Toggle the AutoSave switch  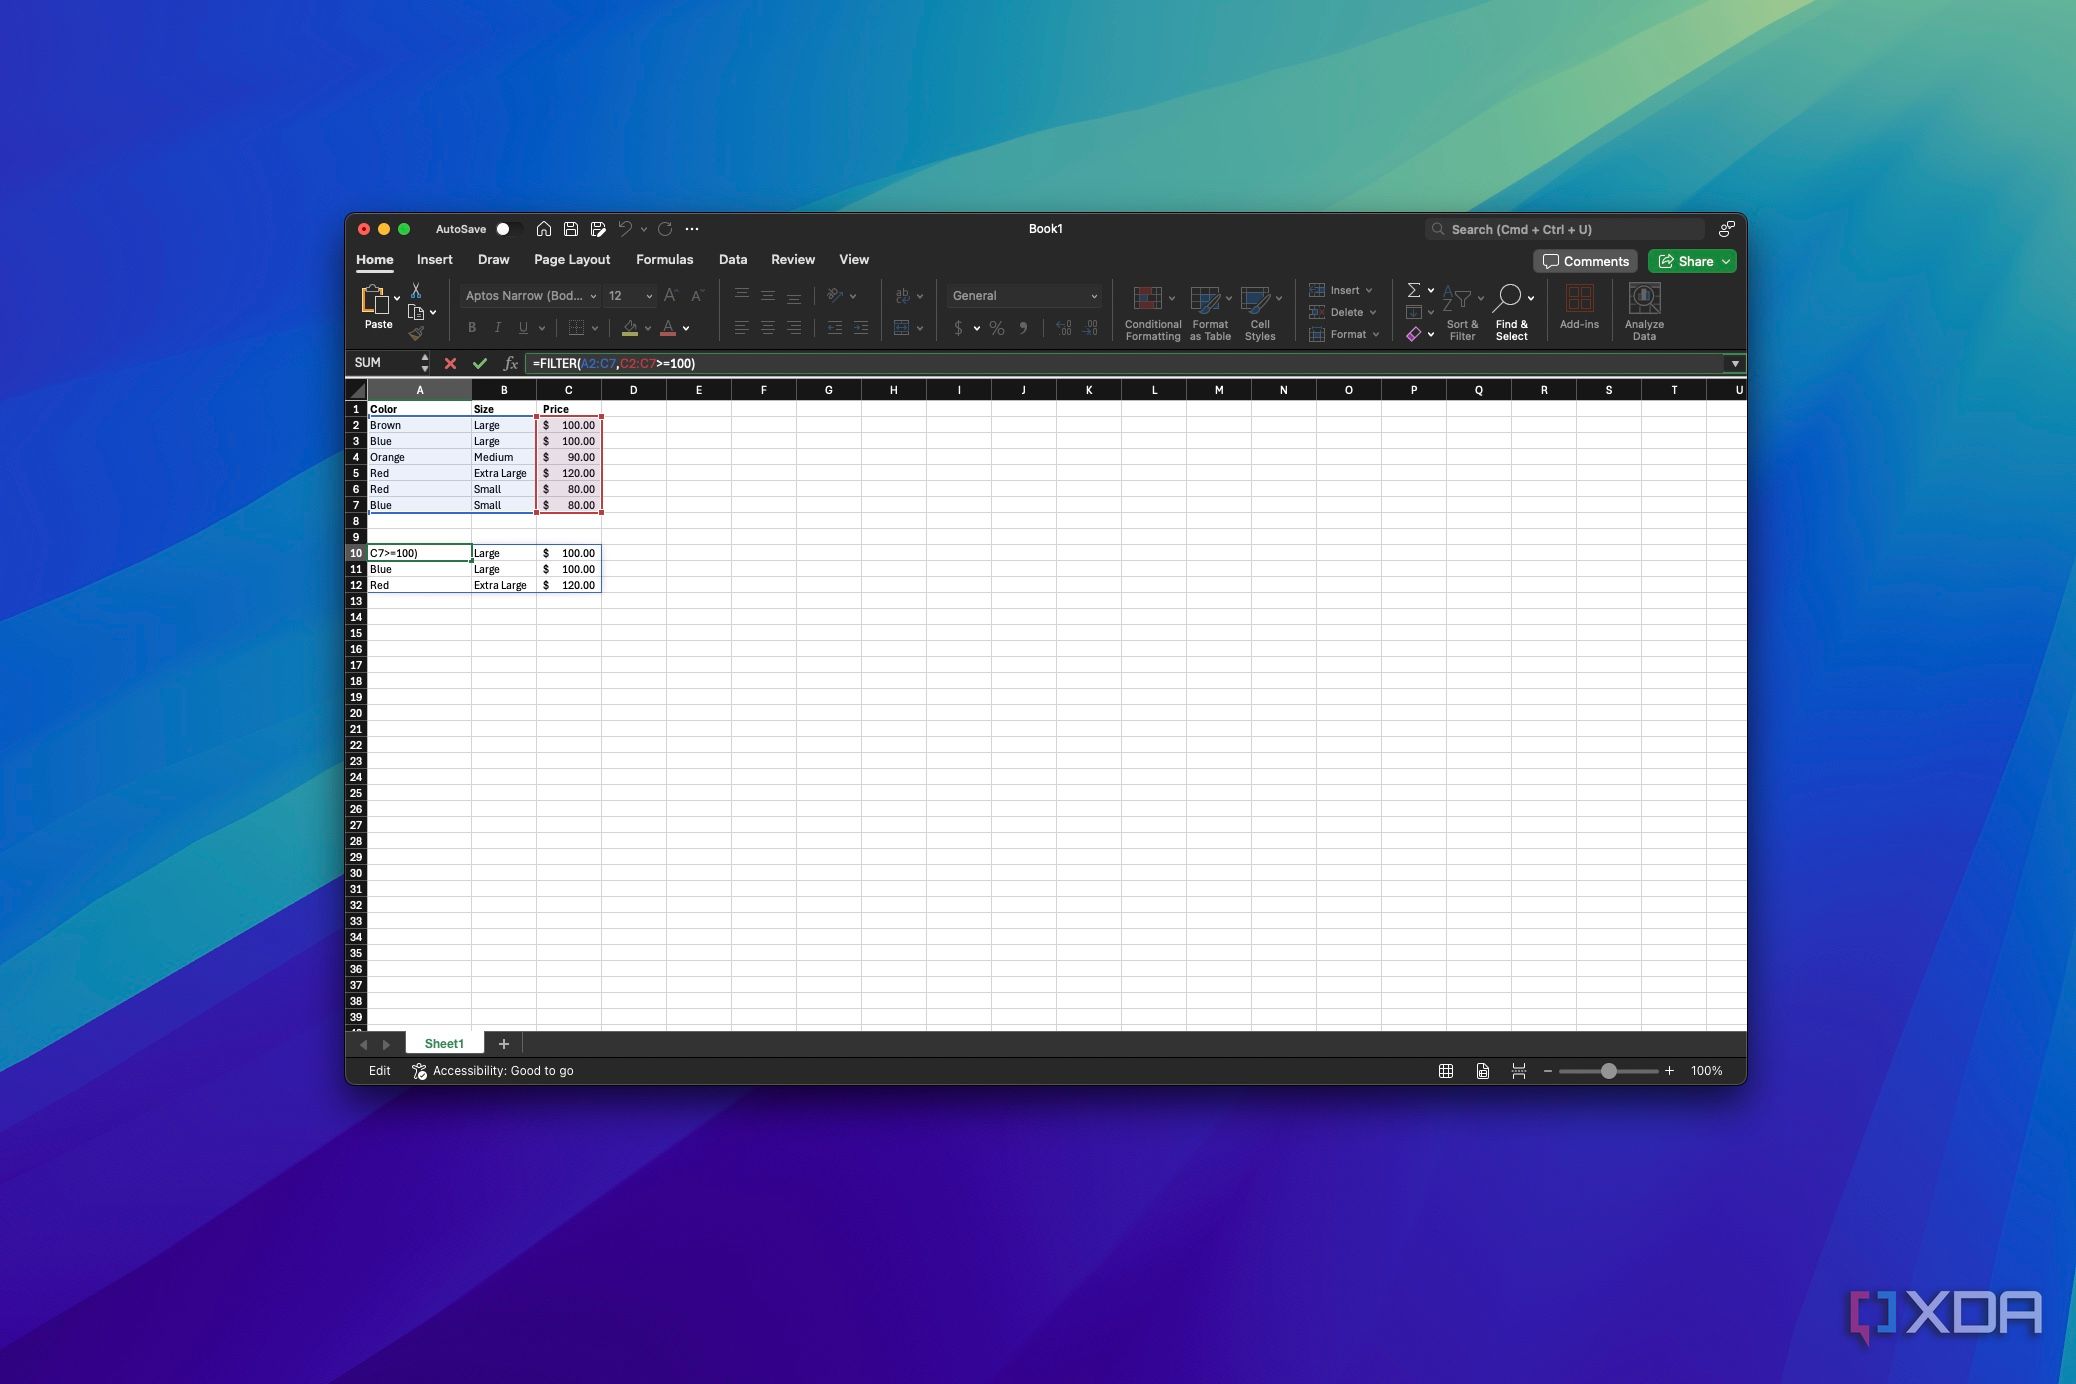coord(508,229)
